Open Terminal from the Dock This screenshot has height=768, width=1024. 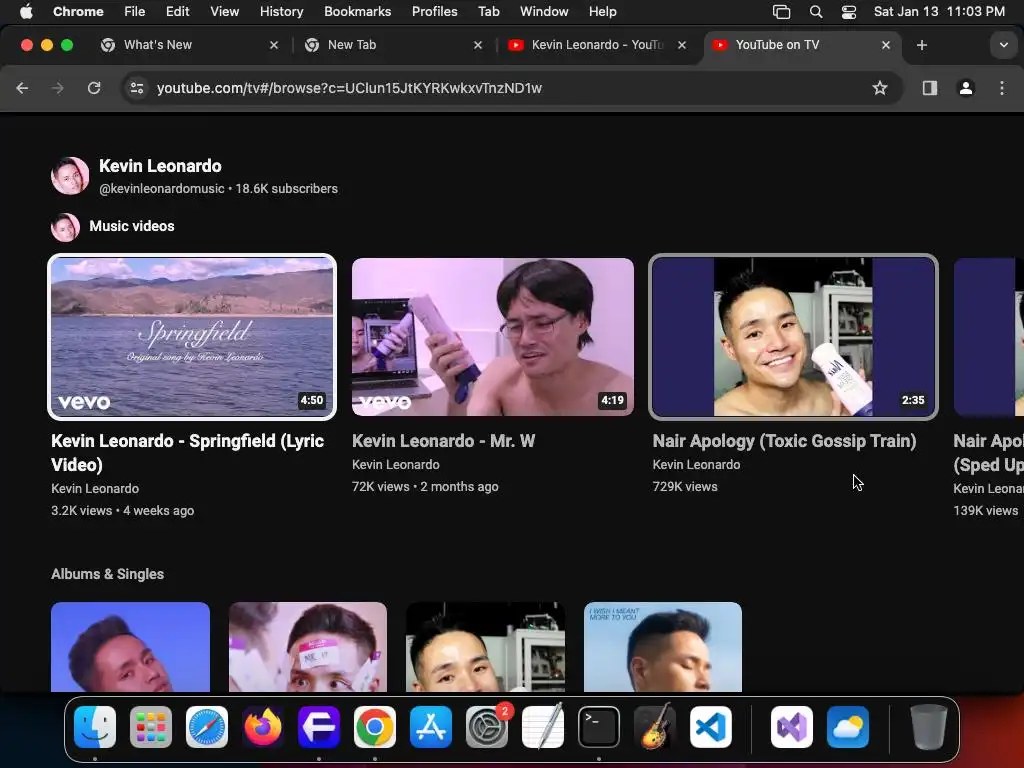(599, 727)
